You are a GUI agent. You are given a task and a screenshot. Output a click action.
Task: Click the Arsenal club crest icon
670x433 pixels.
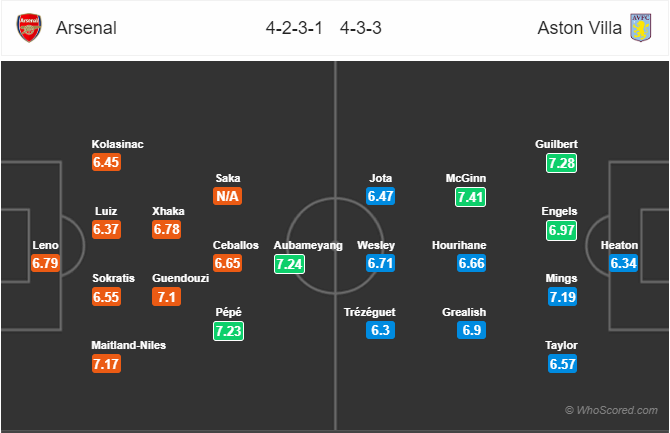[29, 28]
